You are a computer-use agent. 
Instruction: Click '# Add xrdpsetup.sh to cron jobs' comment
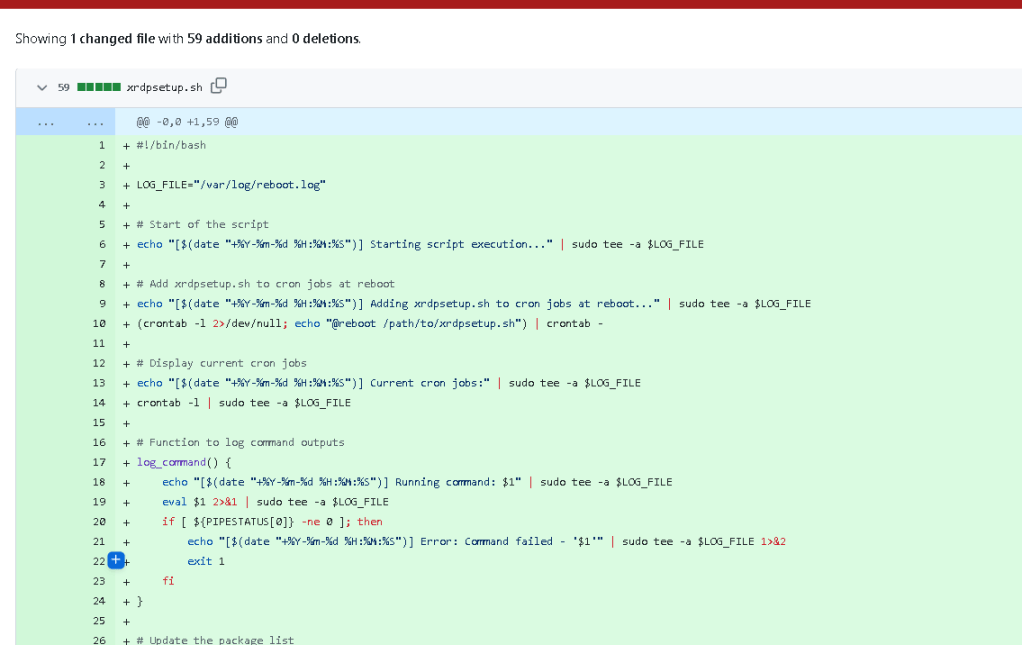[266, 284]
